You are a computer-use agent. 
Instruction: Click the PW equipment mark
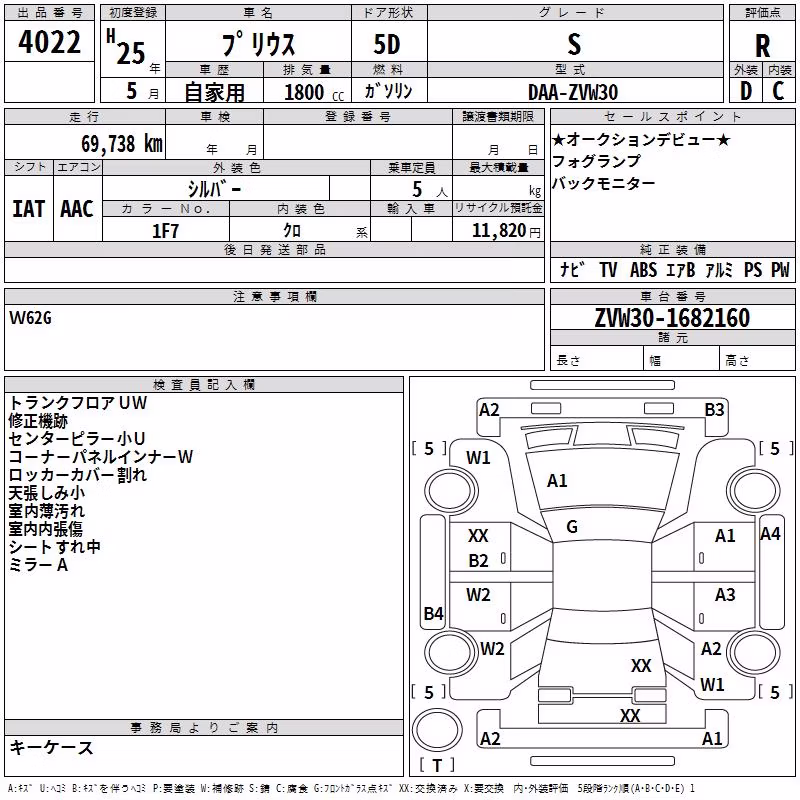tap(780, 269)
